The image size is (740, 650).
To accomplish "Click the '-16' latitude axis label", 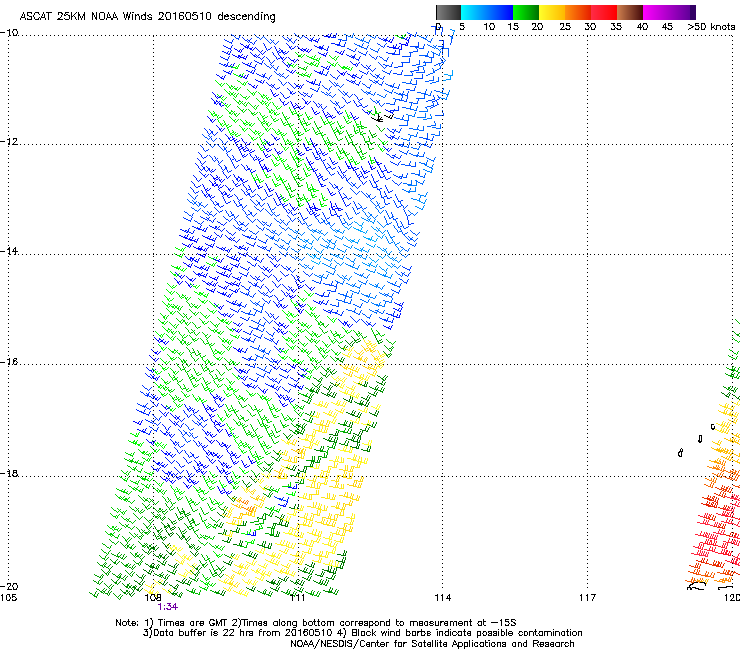I will point(9,362).
